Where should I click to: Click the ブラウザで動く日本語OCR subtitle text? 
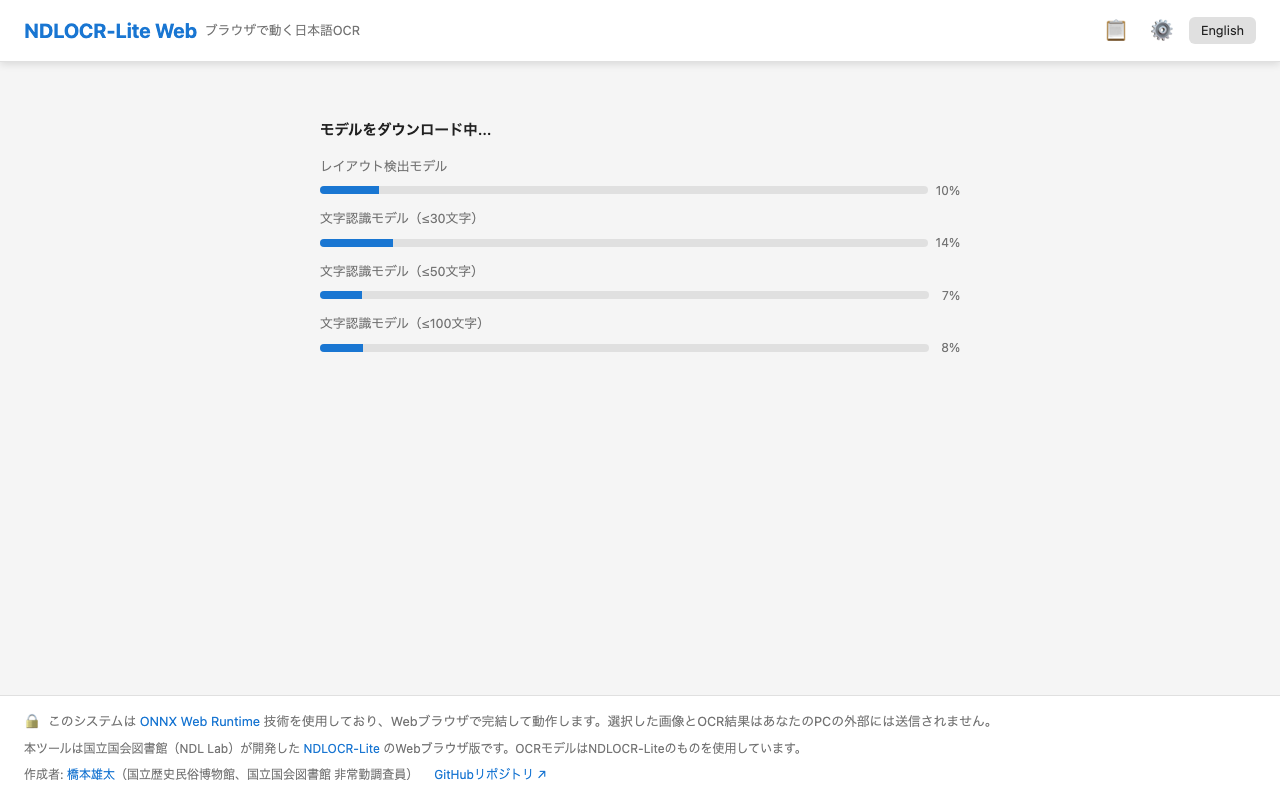(x=283, y=30)
